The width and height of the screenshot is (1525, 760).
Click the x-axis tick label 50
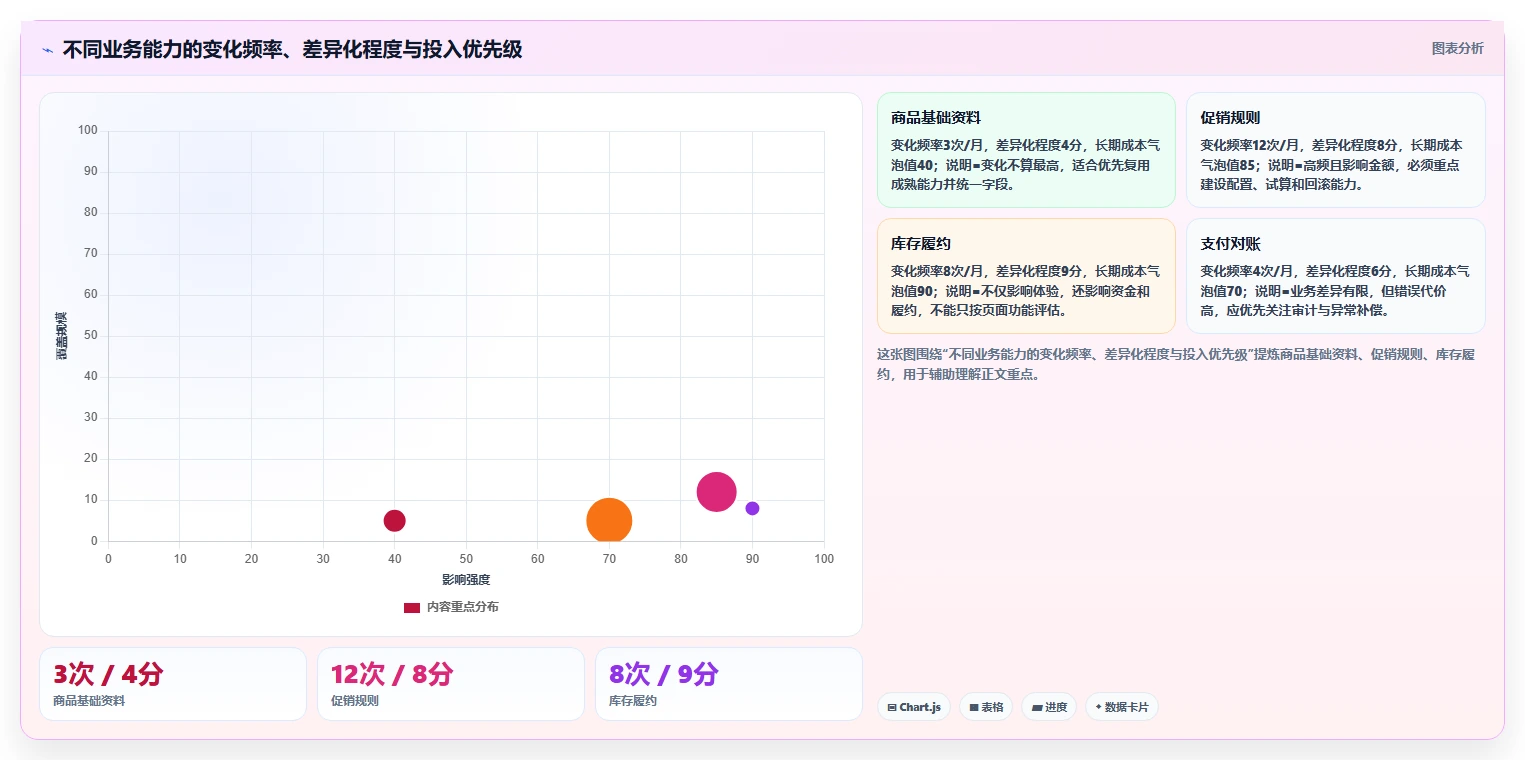coord(466,558)
